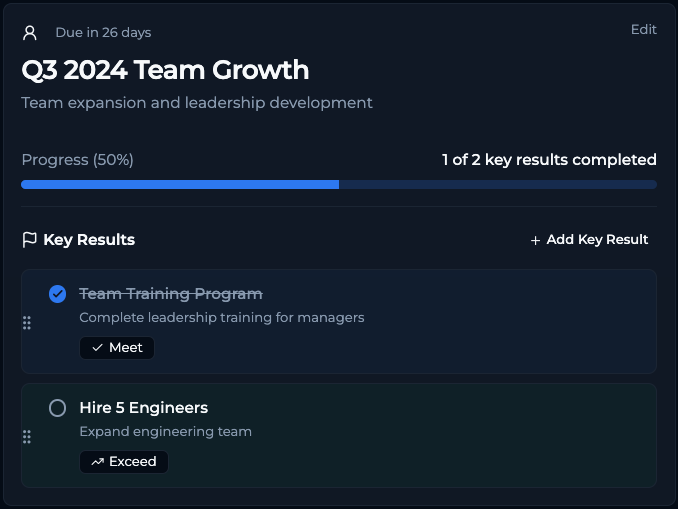
Task: Open the Team Training Program key result title
Action: pos(170,294)
